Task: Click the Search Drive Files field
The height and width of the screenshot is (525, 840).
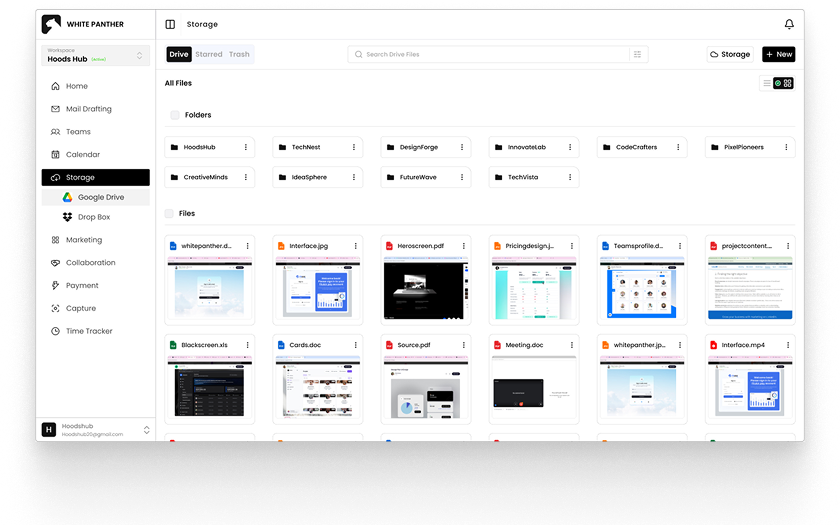Action: pos(490,54)
